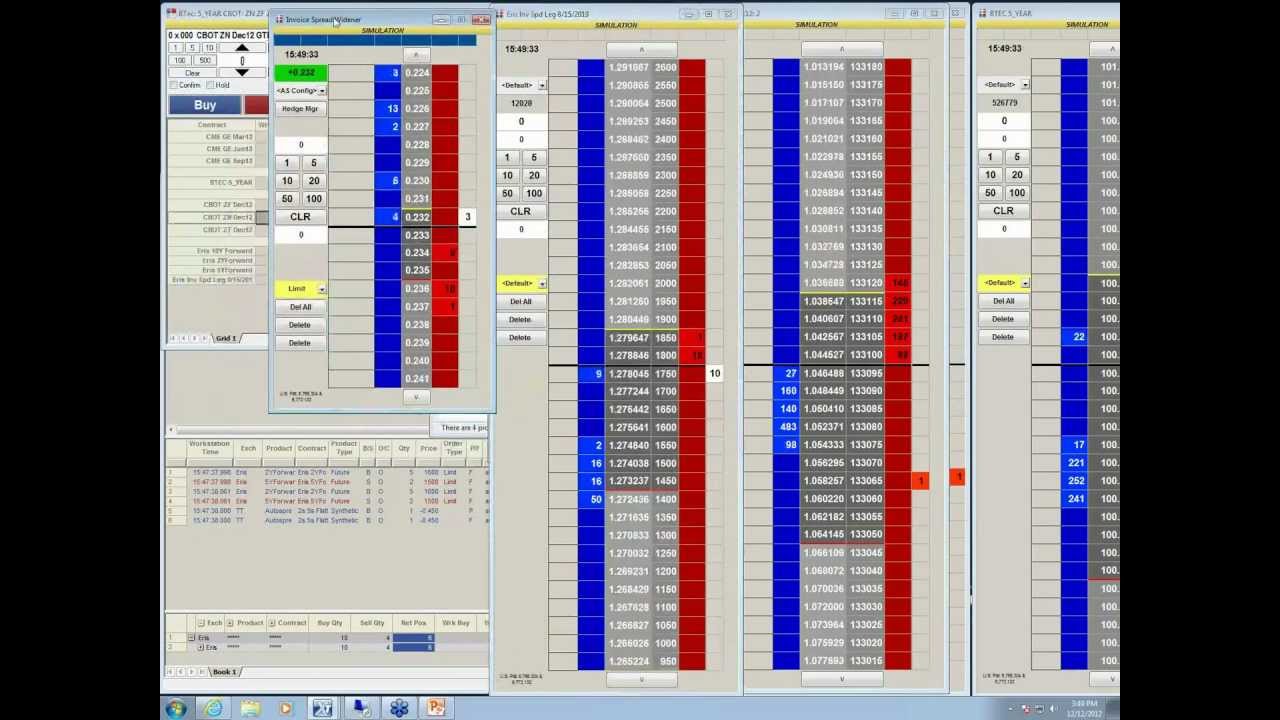The image size is (1280, 720).
Task: Click price 1.279647 in Eris Inv Spd ladder
Action: click(629, 338)
